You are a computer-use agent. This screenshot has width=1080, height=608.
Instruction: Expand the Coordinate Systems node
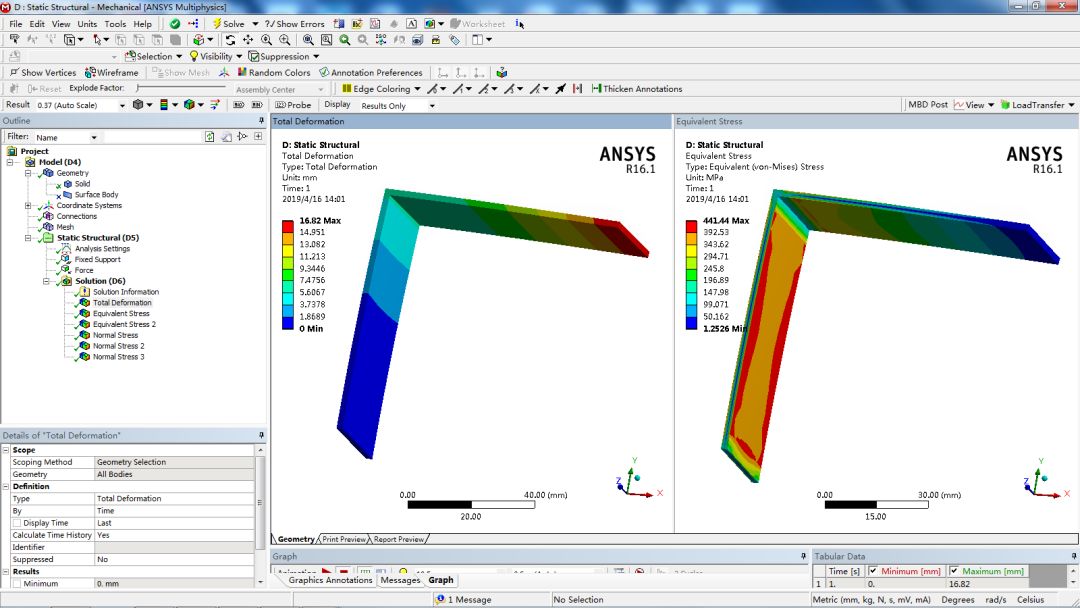28,205
